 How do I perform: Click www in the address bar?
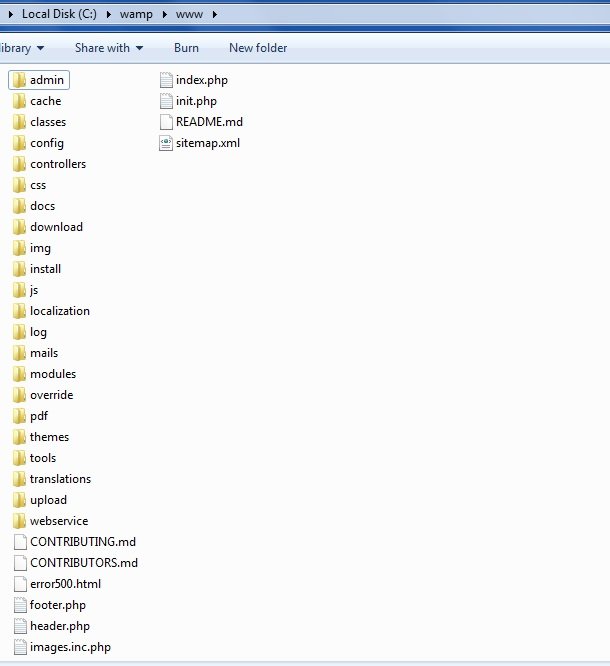189,15
